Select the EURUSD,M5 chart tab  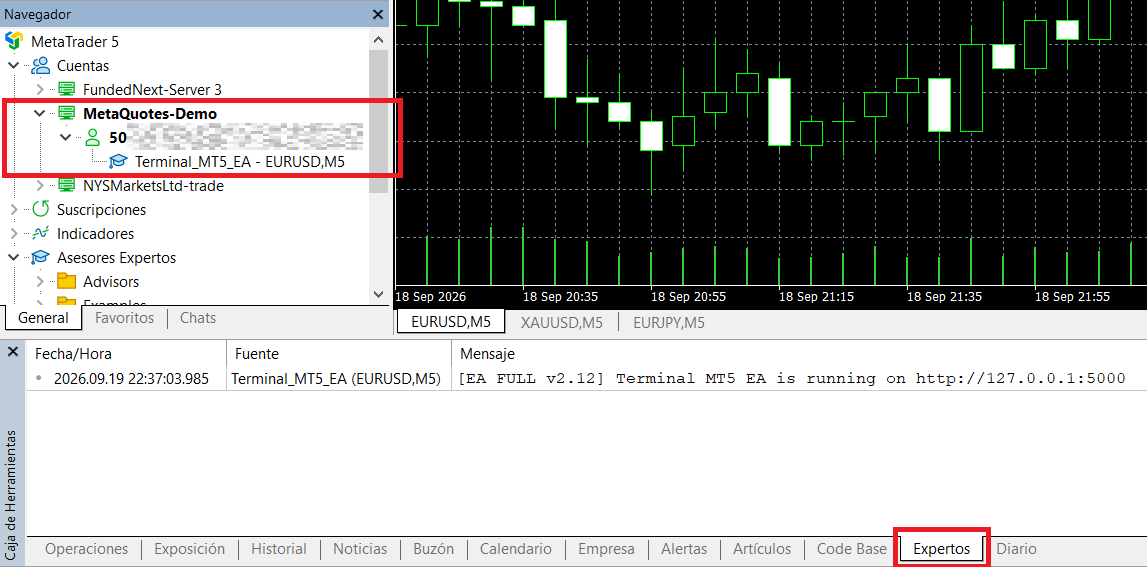pyautogui.click(x=450, y=322)
